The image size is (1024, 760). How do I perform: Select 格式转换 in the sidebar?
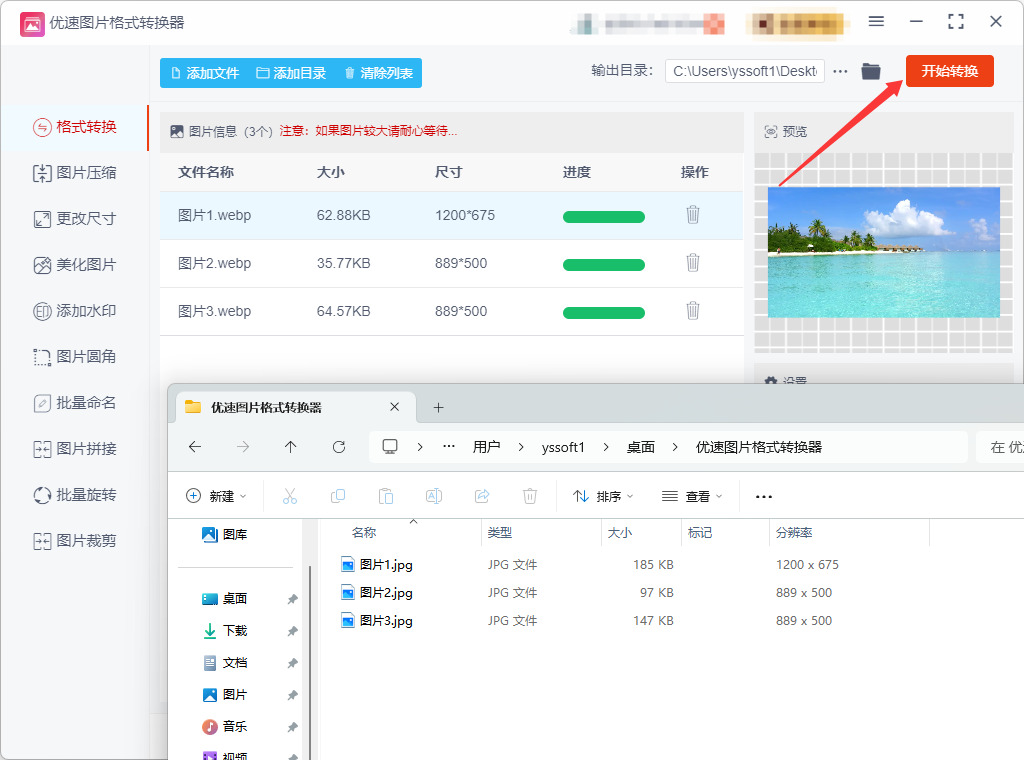75,127
